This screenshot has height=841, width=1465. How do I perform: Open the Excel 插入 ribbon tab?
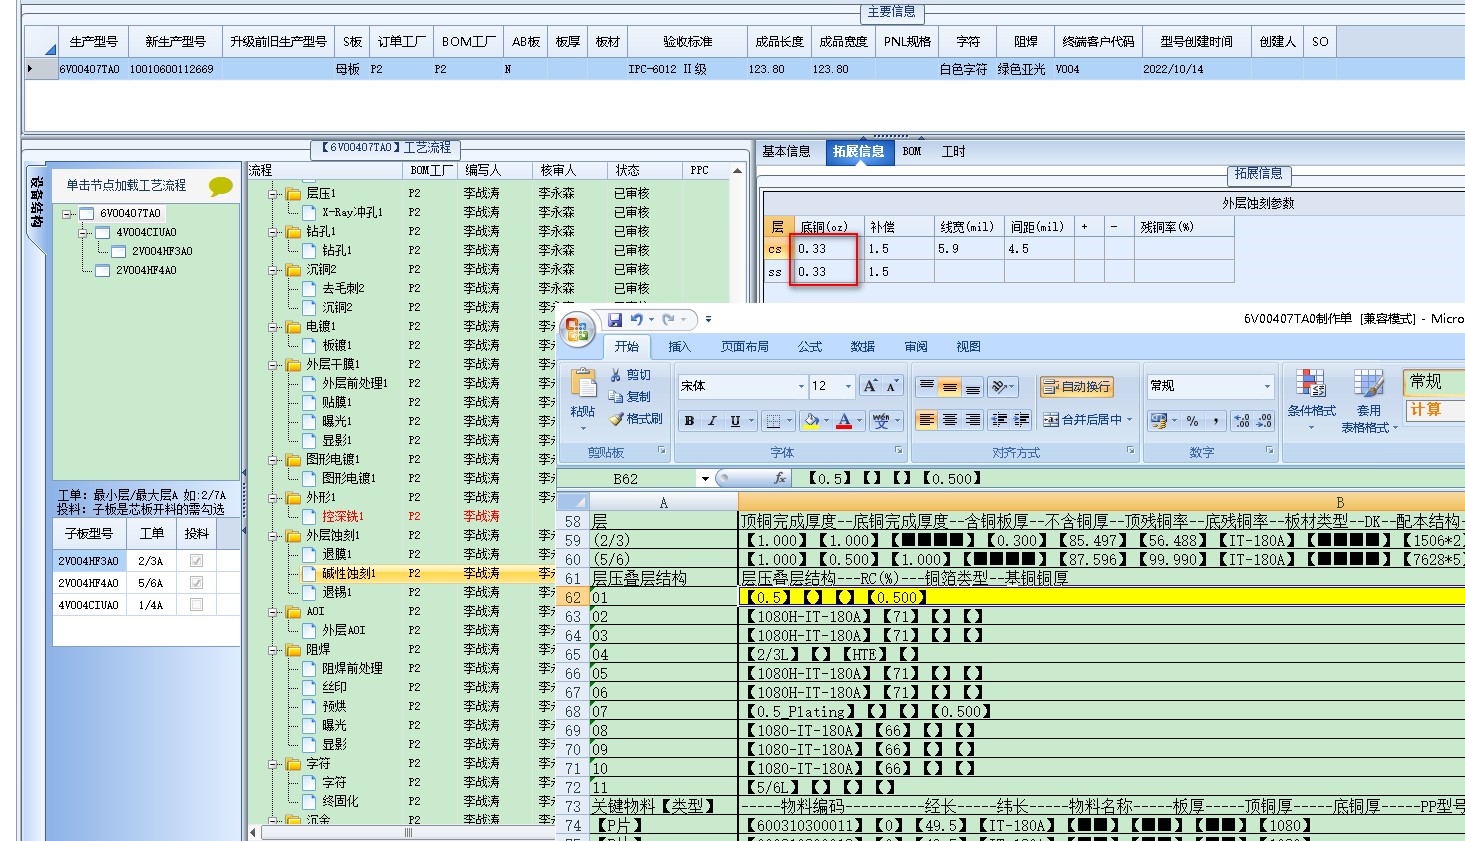(680, 347)
